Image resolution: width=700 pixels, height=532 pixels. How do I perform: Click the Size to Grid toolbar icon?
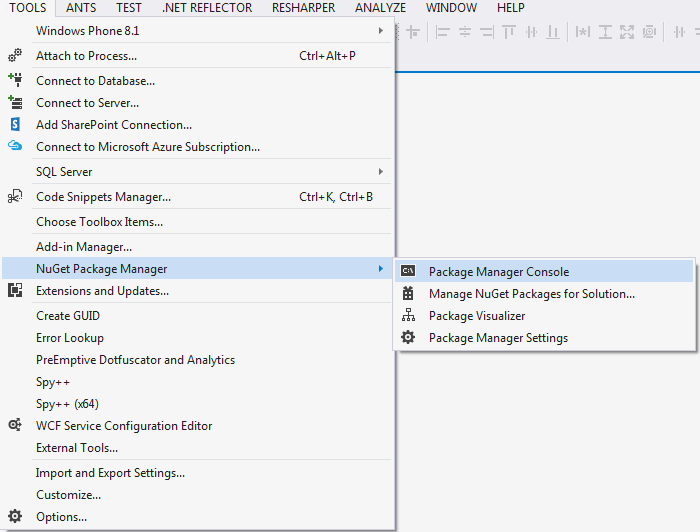pos(649,32)
